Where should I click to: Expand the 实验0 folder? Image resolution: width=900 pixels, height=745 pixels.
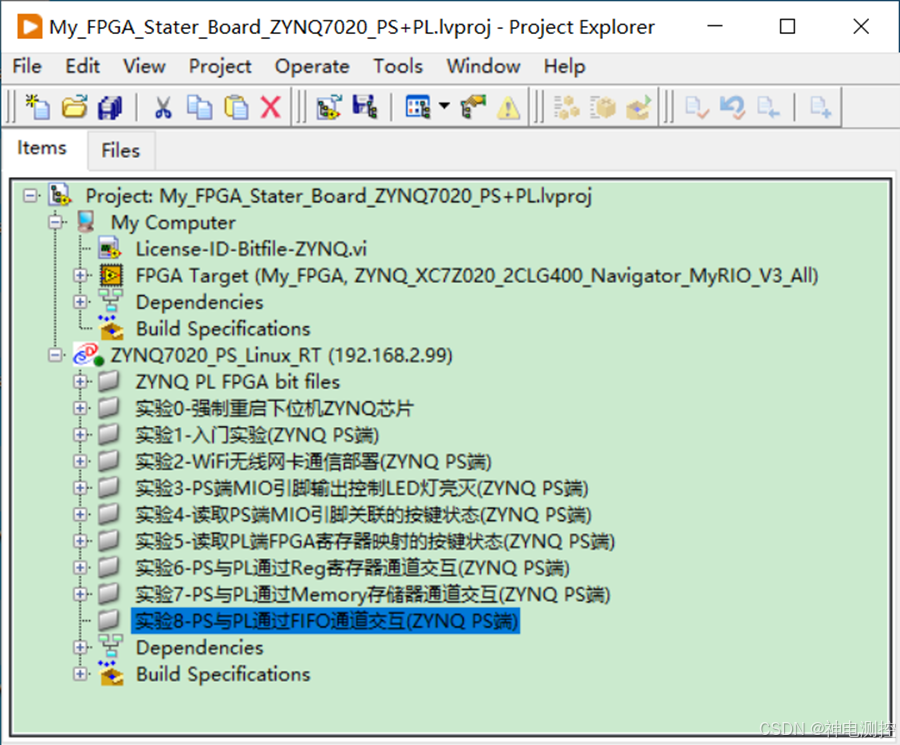(81, 408)
